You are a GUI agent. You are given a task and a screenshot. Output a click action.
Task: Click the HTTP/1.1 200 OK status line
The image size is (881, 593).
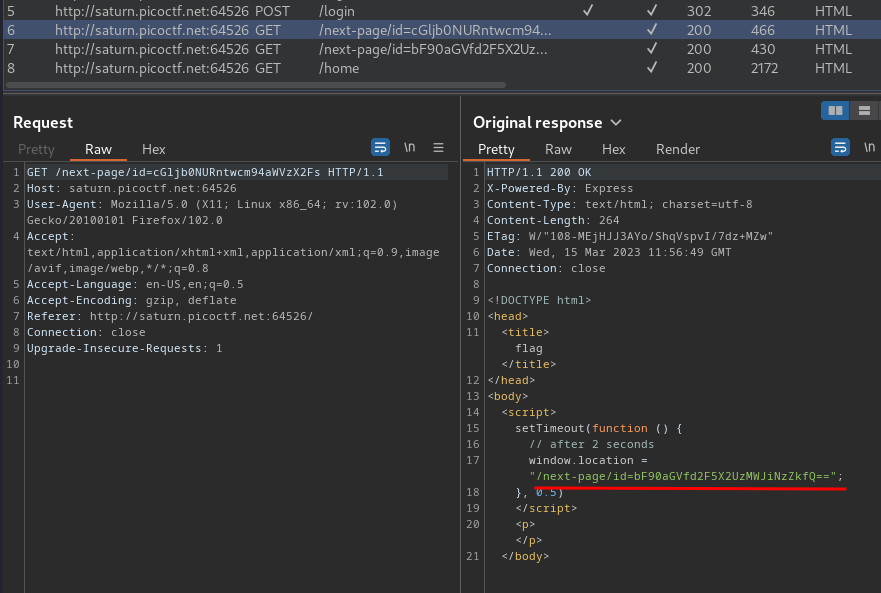point(539,173)
